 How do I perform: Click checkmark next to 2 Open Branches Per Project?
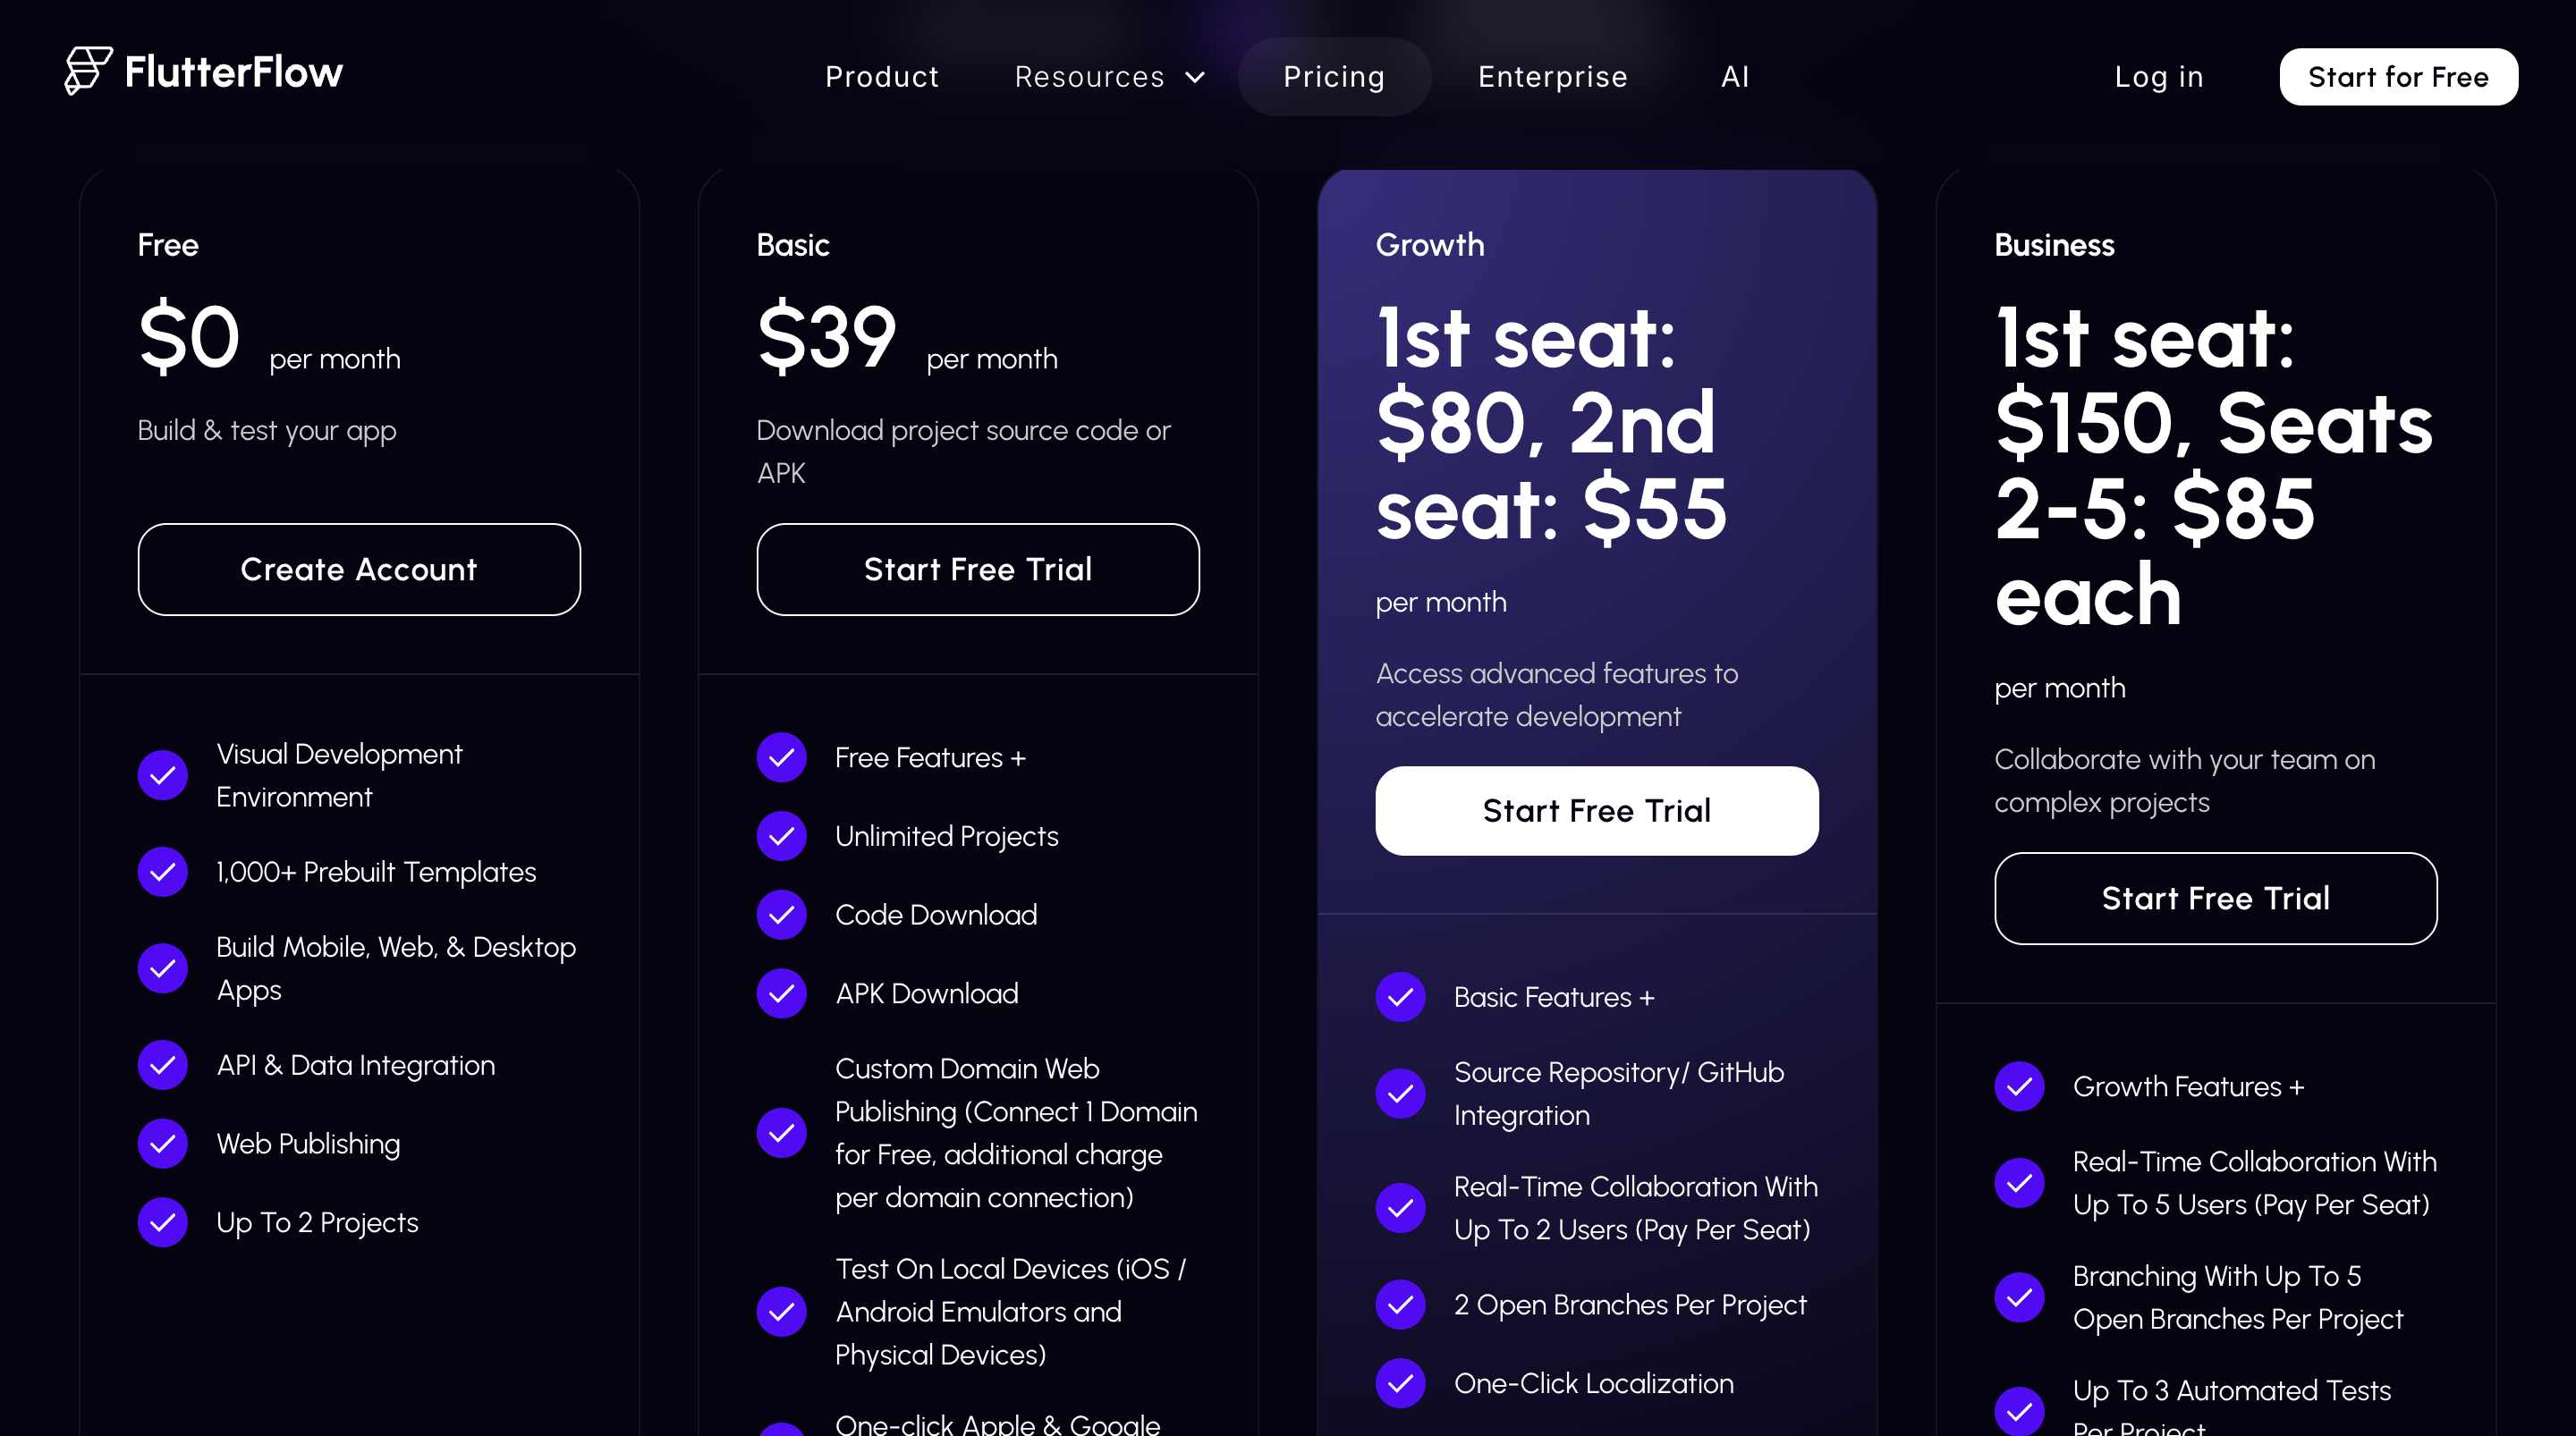[x=1400, y=1305]
